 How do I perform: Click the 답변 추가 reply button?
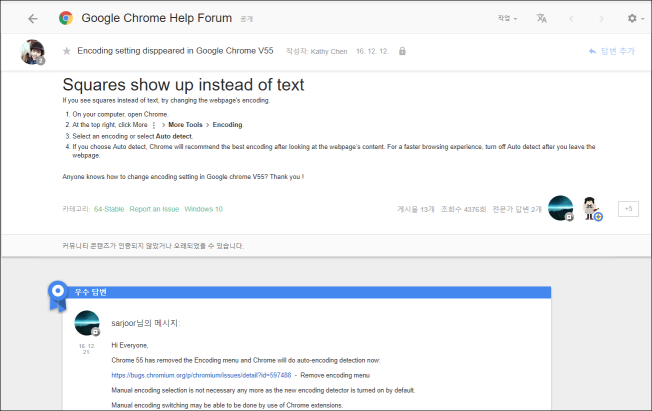pos(612,51)
